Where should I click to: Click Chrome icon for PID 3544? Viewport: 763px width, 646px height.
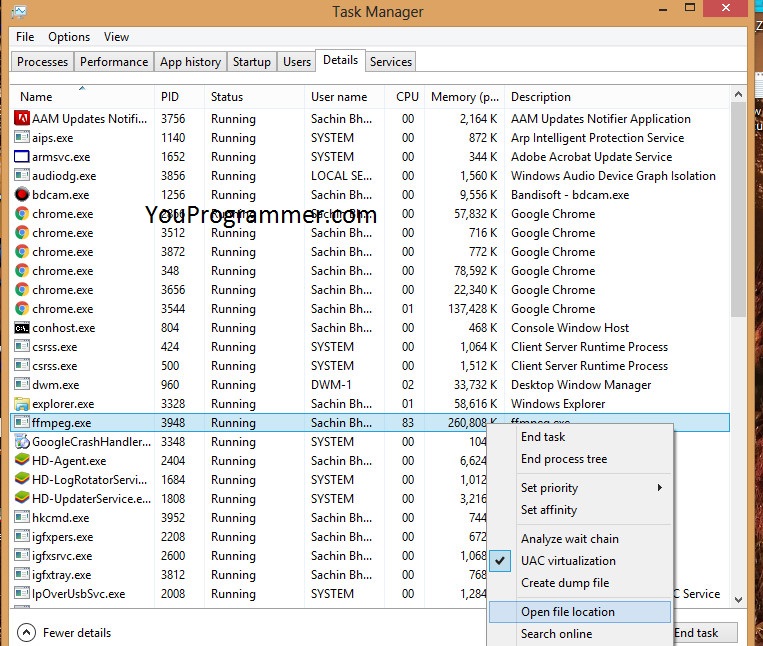pyautogui.click(x=22, y=308)
